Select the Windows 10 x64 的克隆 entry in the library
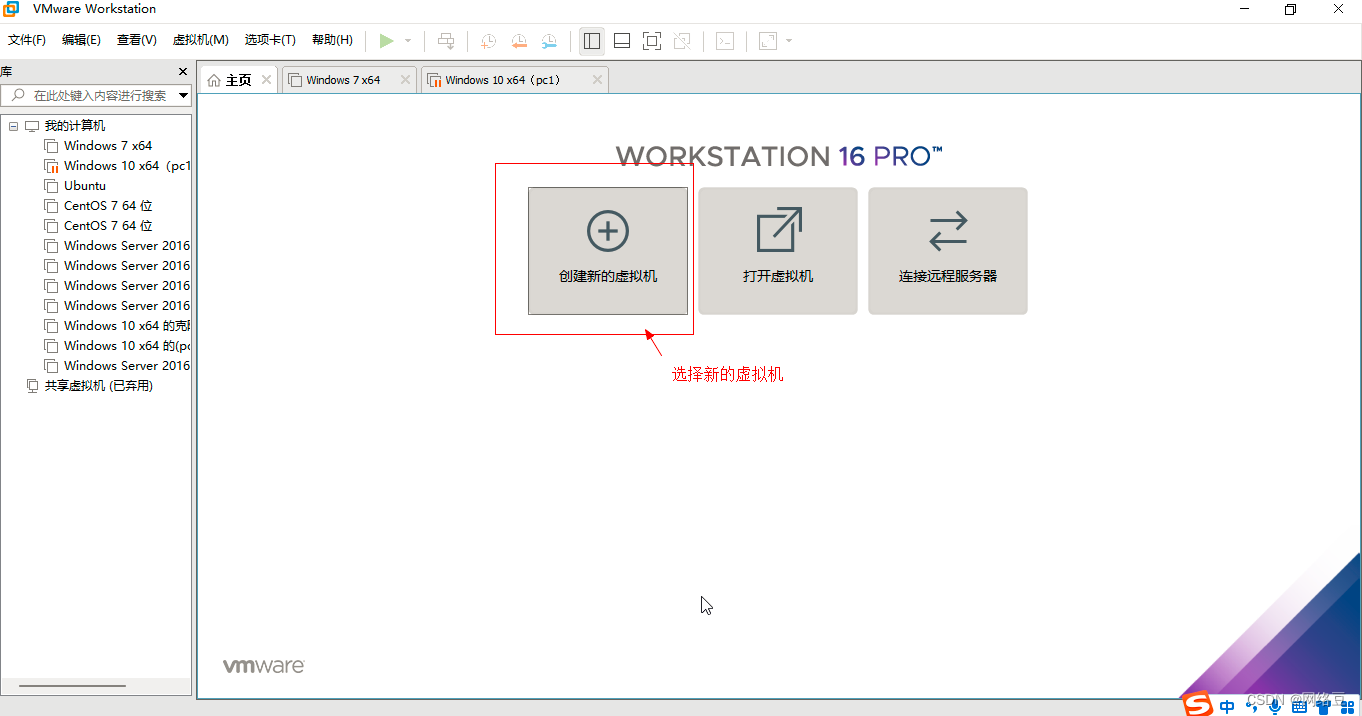This screenshot has height=716, width=1362. click(x=127, y=326)
